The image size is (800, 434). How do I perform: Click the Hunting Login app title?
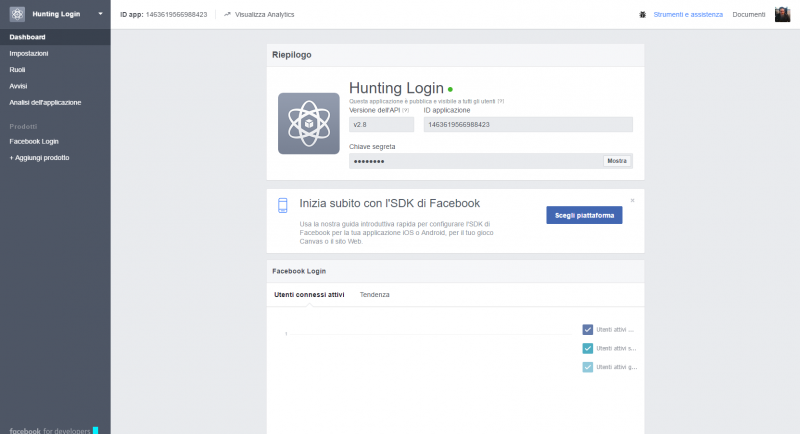[396, 88]
